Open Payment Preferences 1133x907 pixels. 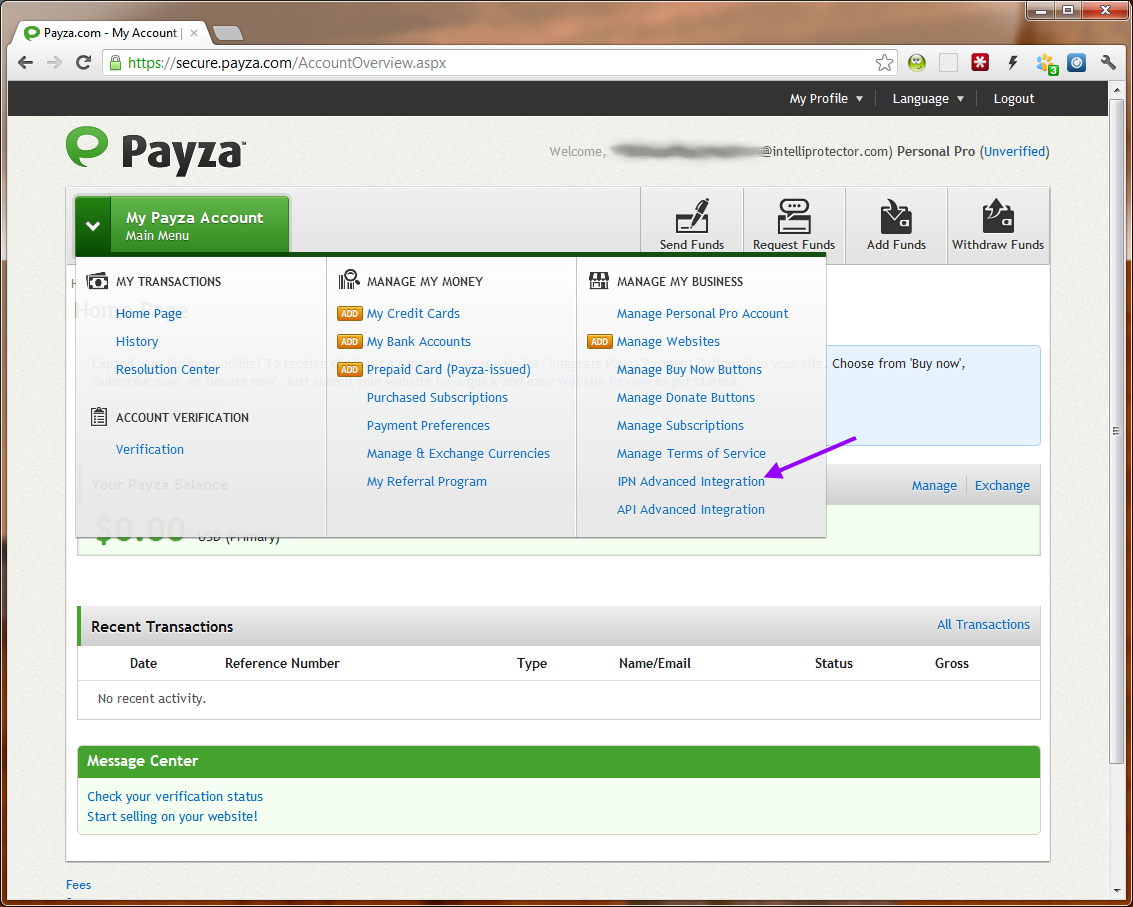pyautogui.click(x=428, y=426)
